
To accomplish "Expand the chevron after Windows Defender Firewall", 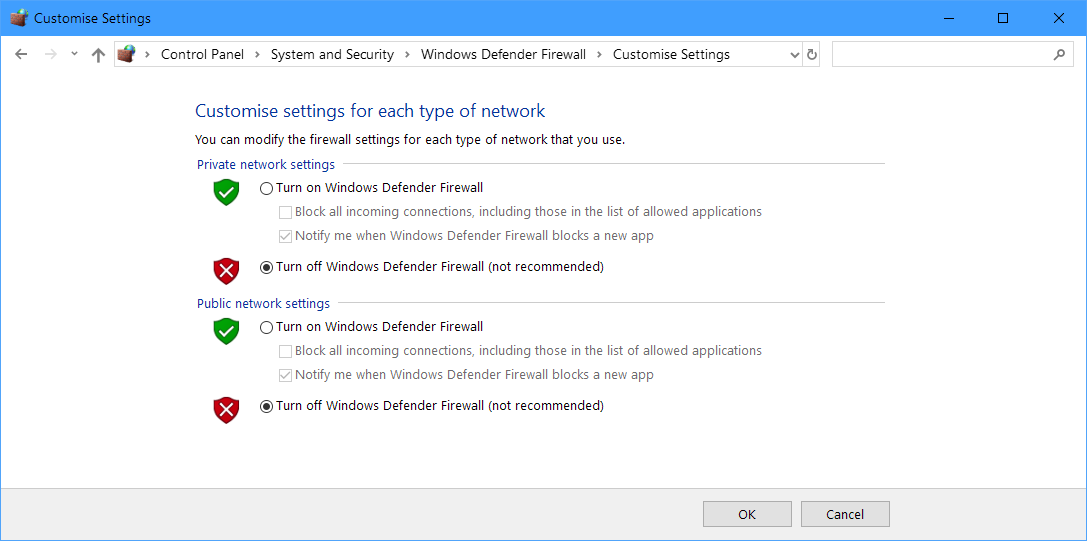I will point(600,54).
